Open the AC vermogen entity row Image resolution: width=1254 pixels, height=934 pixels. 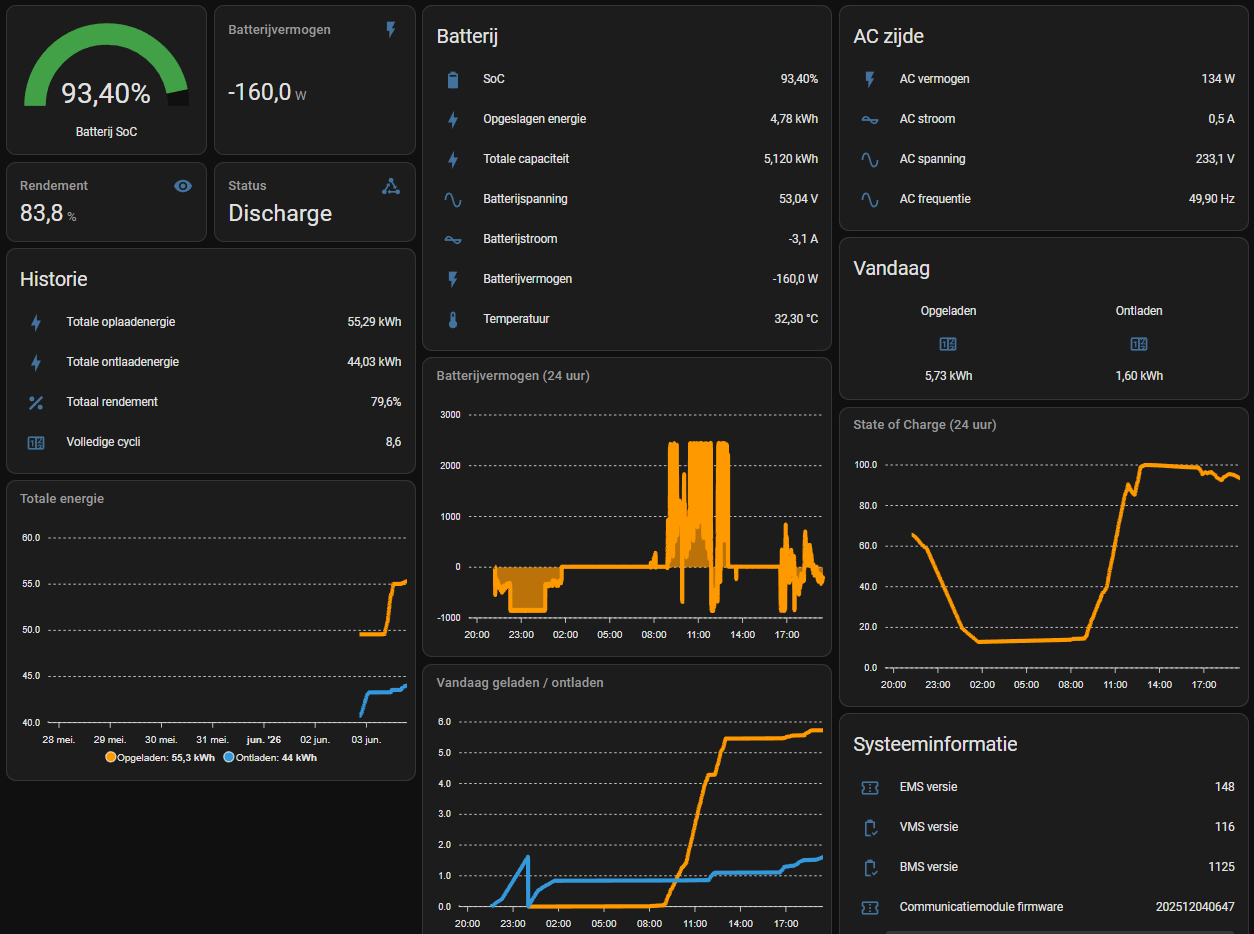pos(1044,79)
